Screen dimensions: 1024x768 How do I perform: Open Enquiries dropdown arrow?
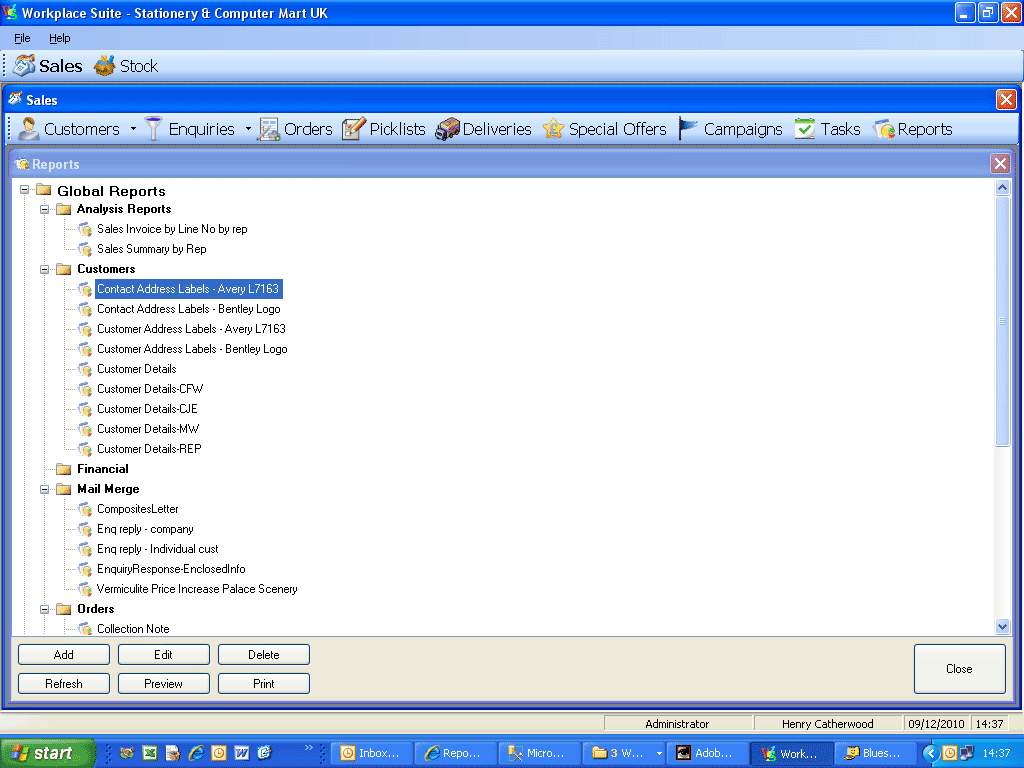(x=248, y=129)
